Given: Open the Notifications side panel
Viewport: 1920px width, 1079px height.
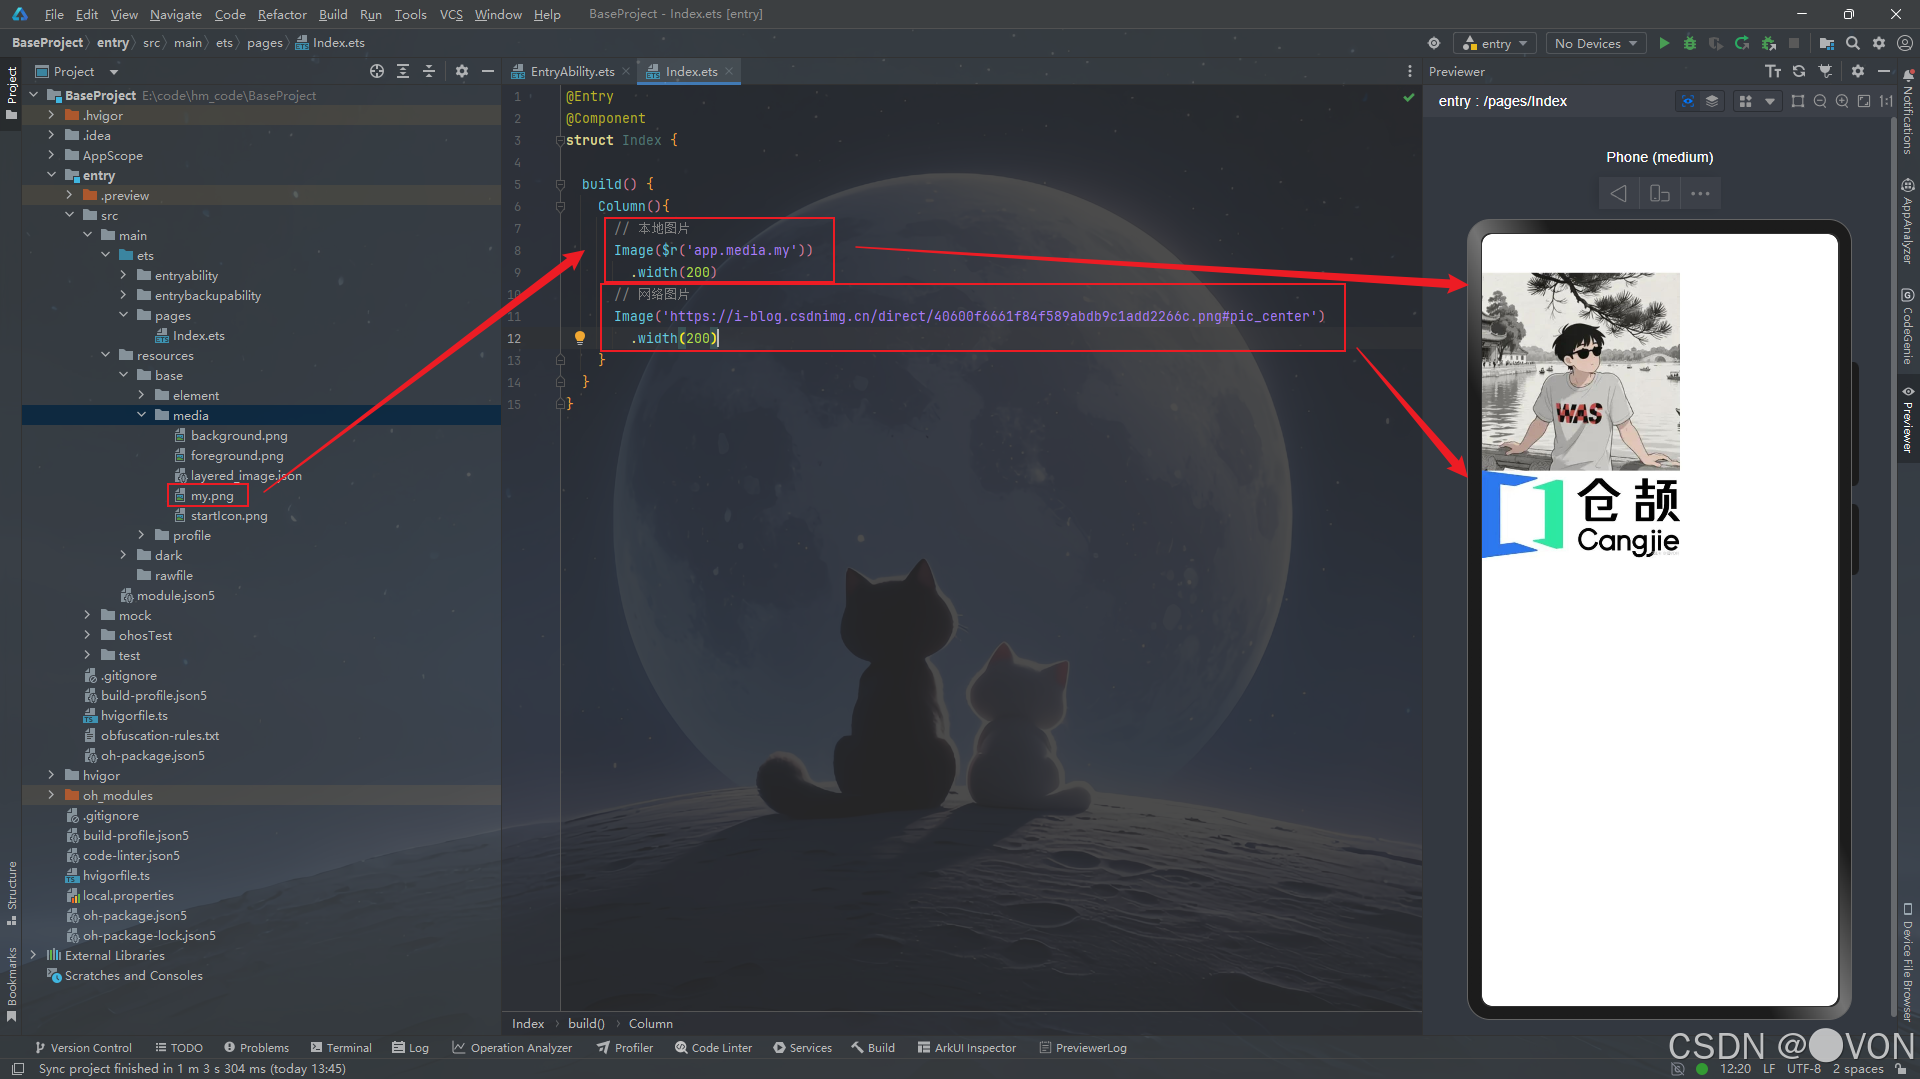Looking at the screenshot, I should [x=1908, y=112].
